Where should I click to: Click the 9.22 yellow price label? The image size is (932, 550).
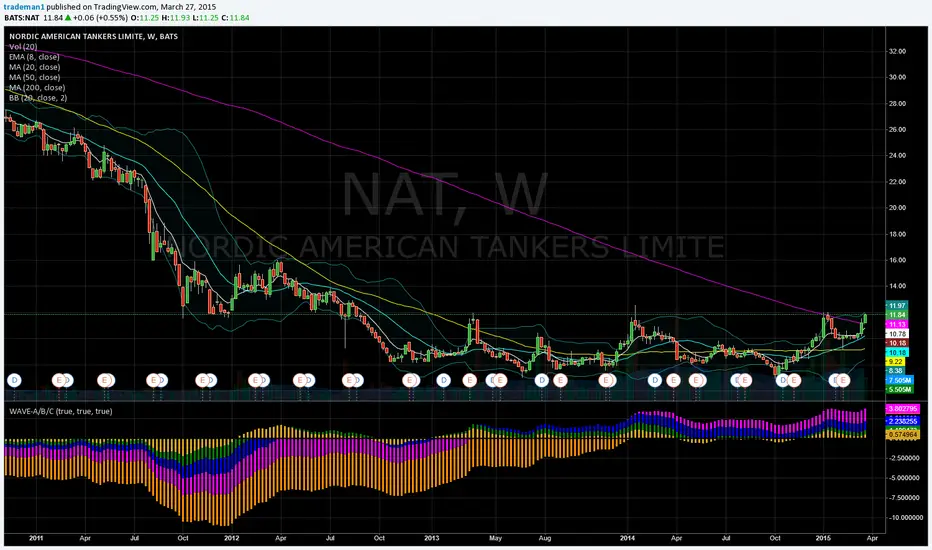tap(895, 362)
